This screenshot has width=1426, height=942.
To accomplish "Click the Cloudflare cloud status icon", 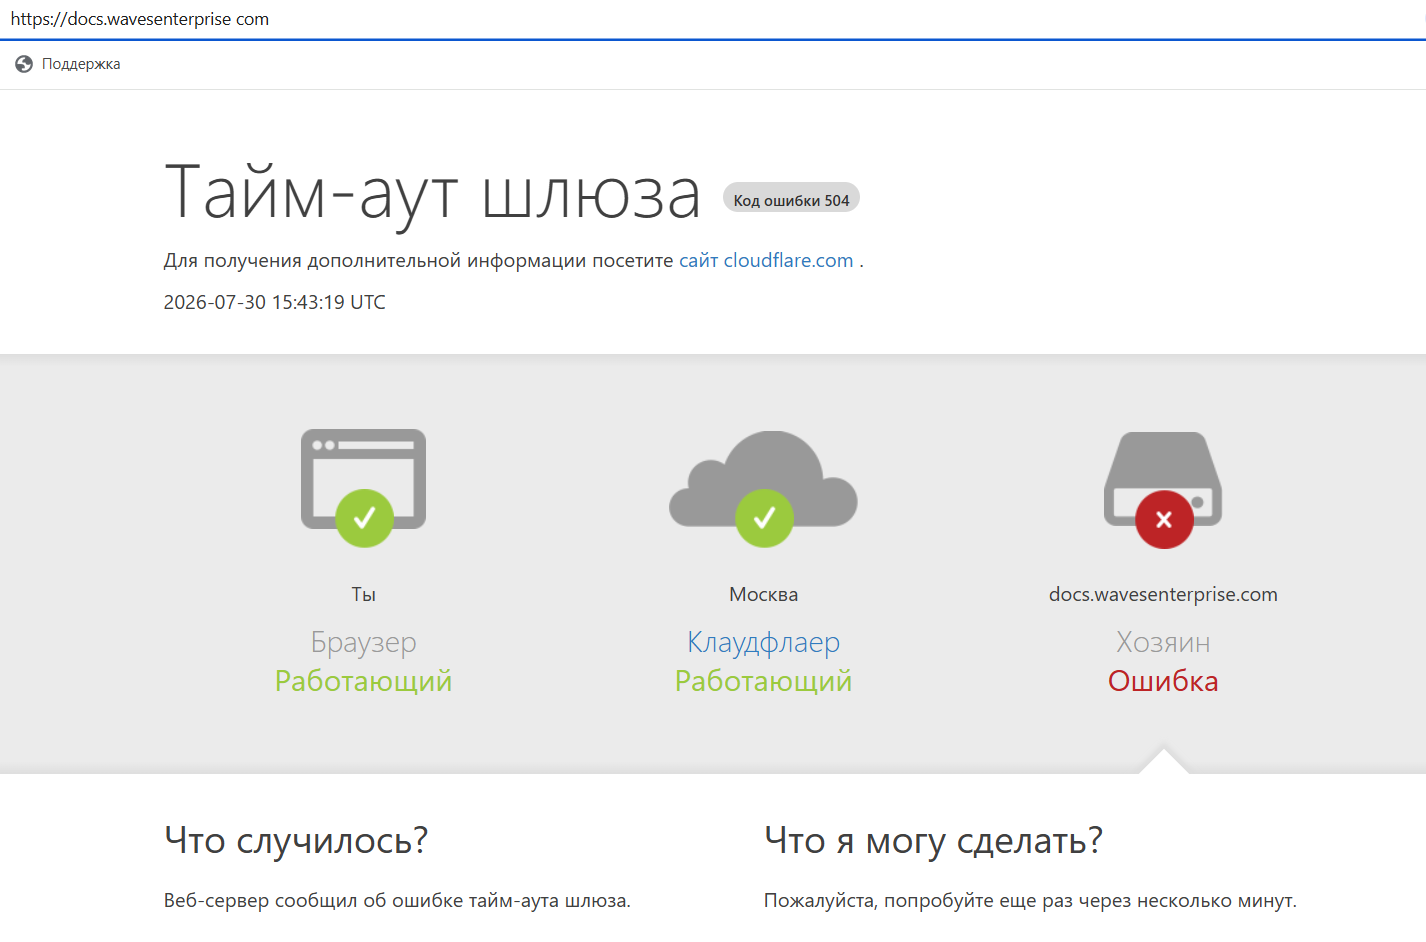I will tap(763, 488).
